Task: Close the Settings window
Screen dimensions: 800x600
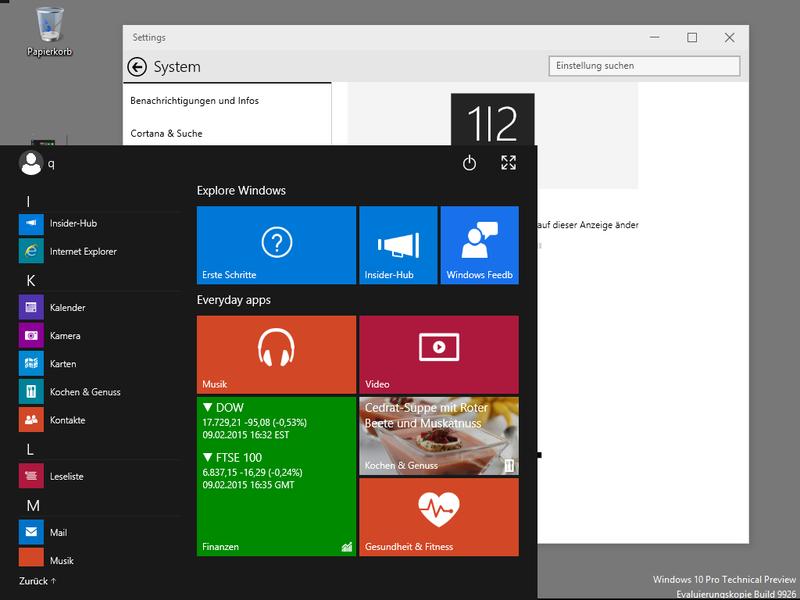Action: click(x=730, y=37)
